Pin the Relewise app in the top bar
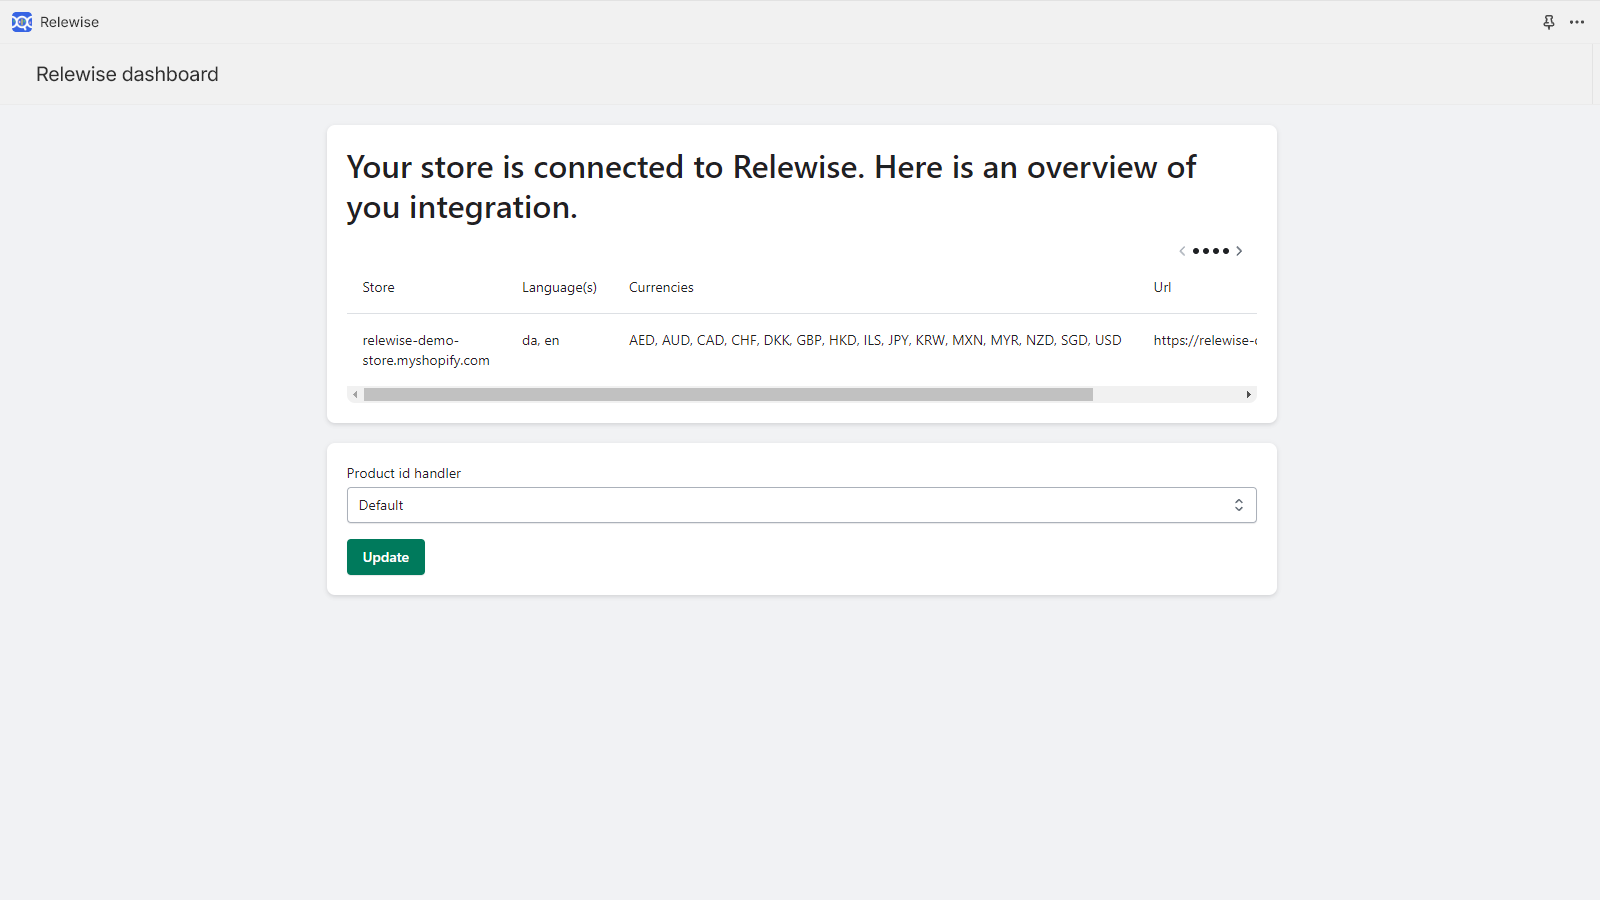This screenshot has height=900, width=1600. point(1549,21)
